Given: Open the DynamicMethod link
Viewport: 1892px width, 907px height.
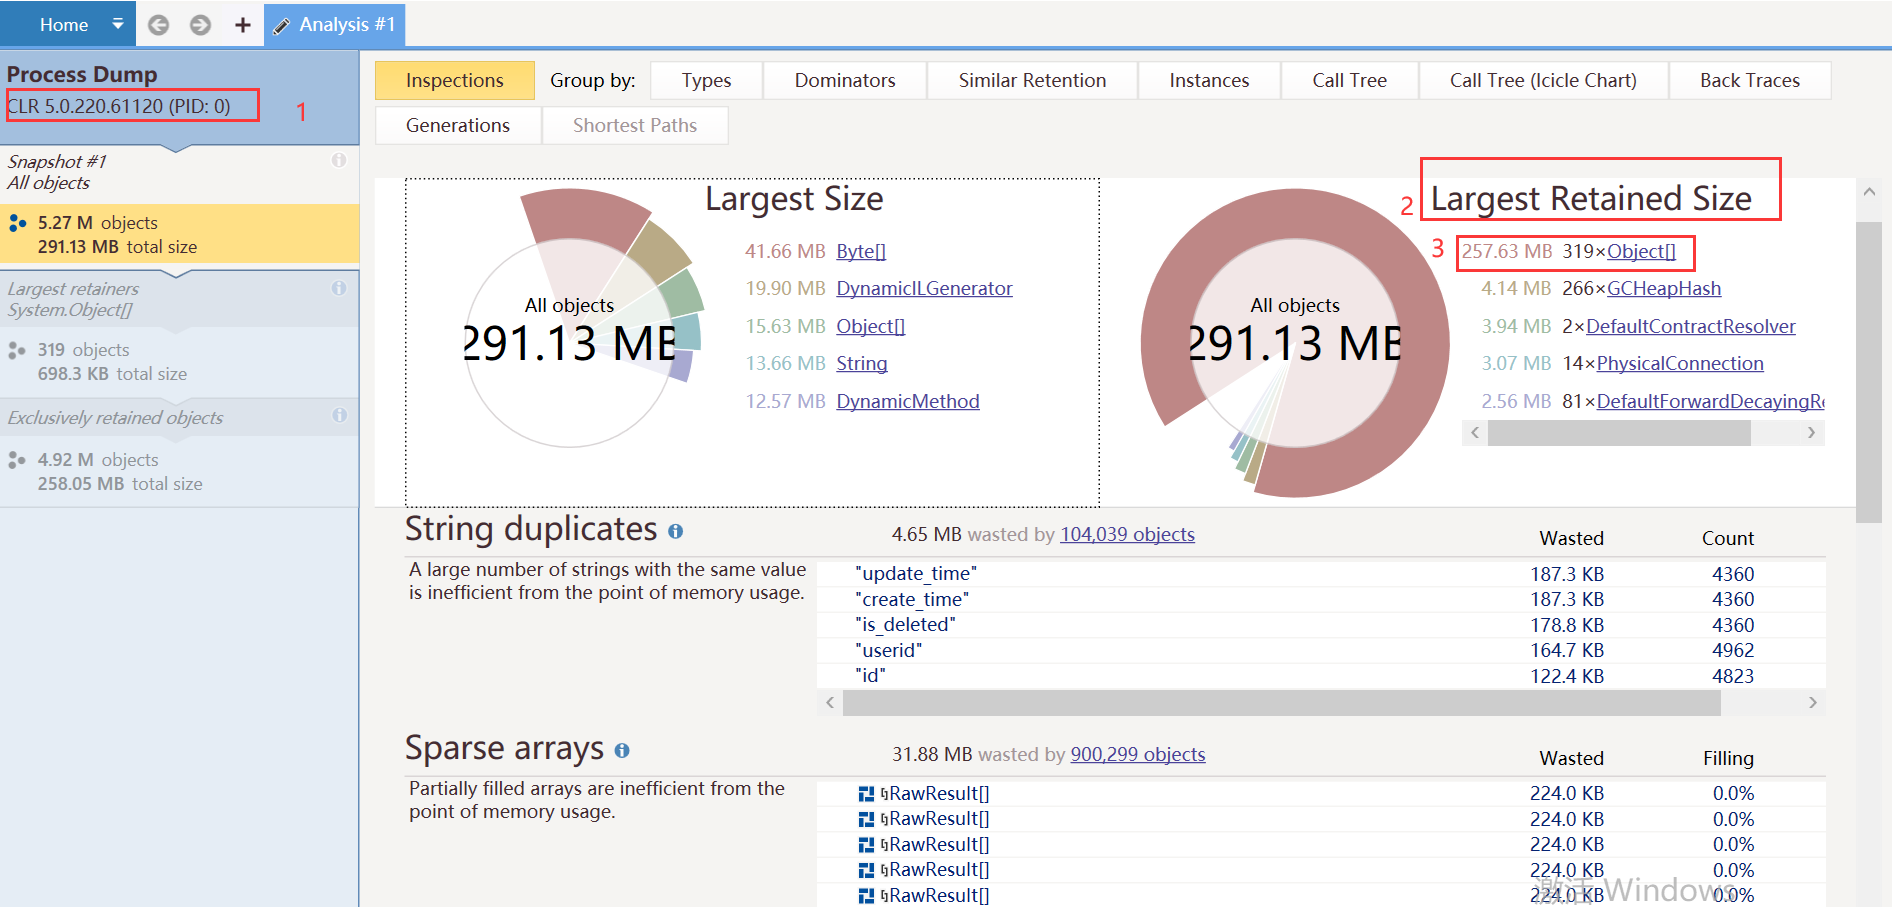Looking at the screenshot, I should [908, 401].
